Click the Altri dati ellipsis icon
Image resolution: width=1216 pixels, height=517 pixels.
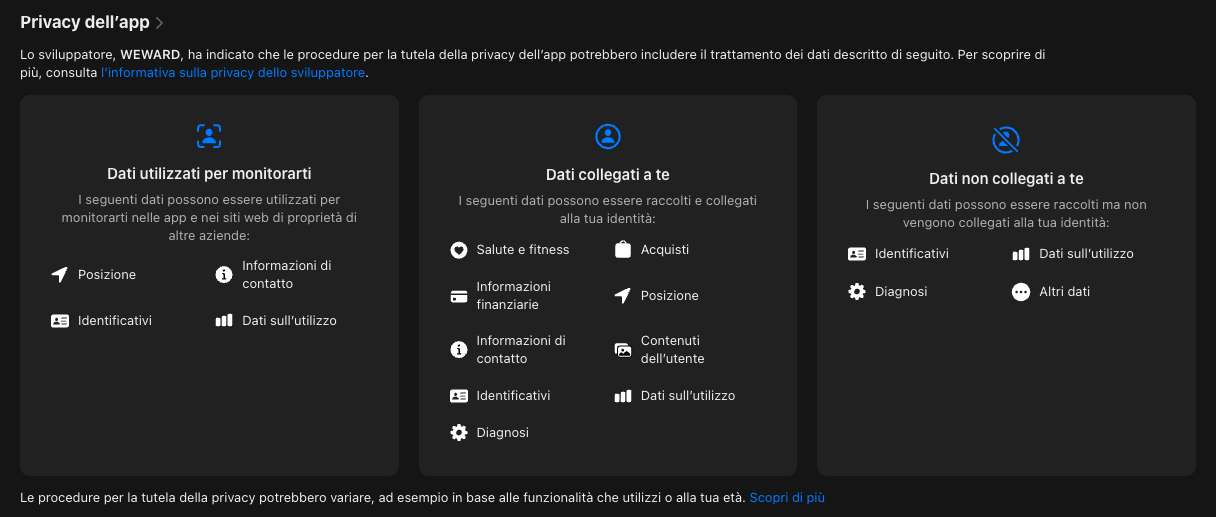point(1021,292)
